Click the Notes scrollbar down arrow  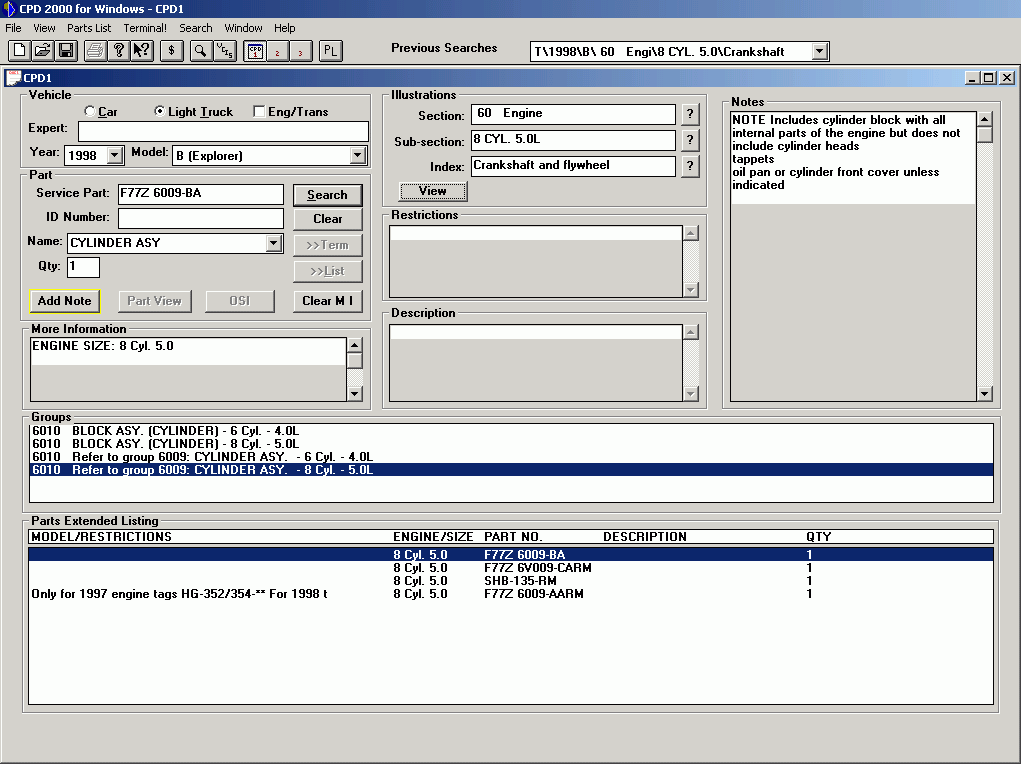coord(985,393)
